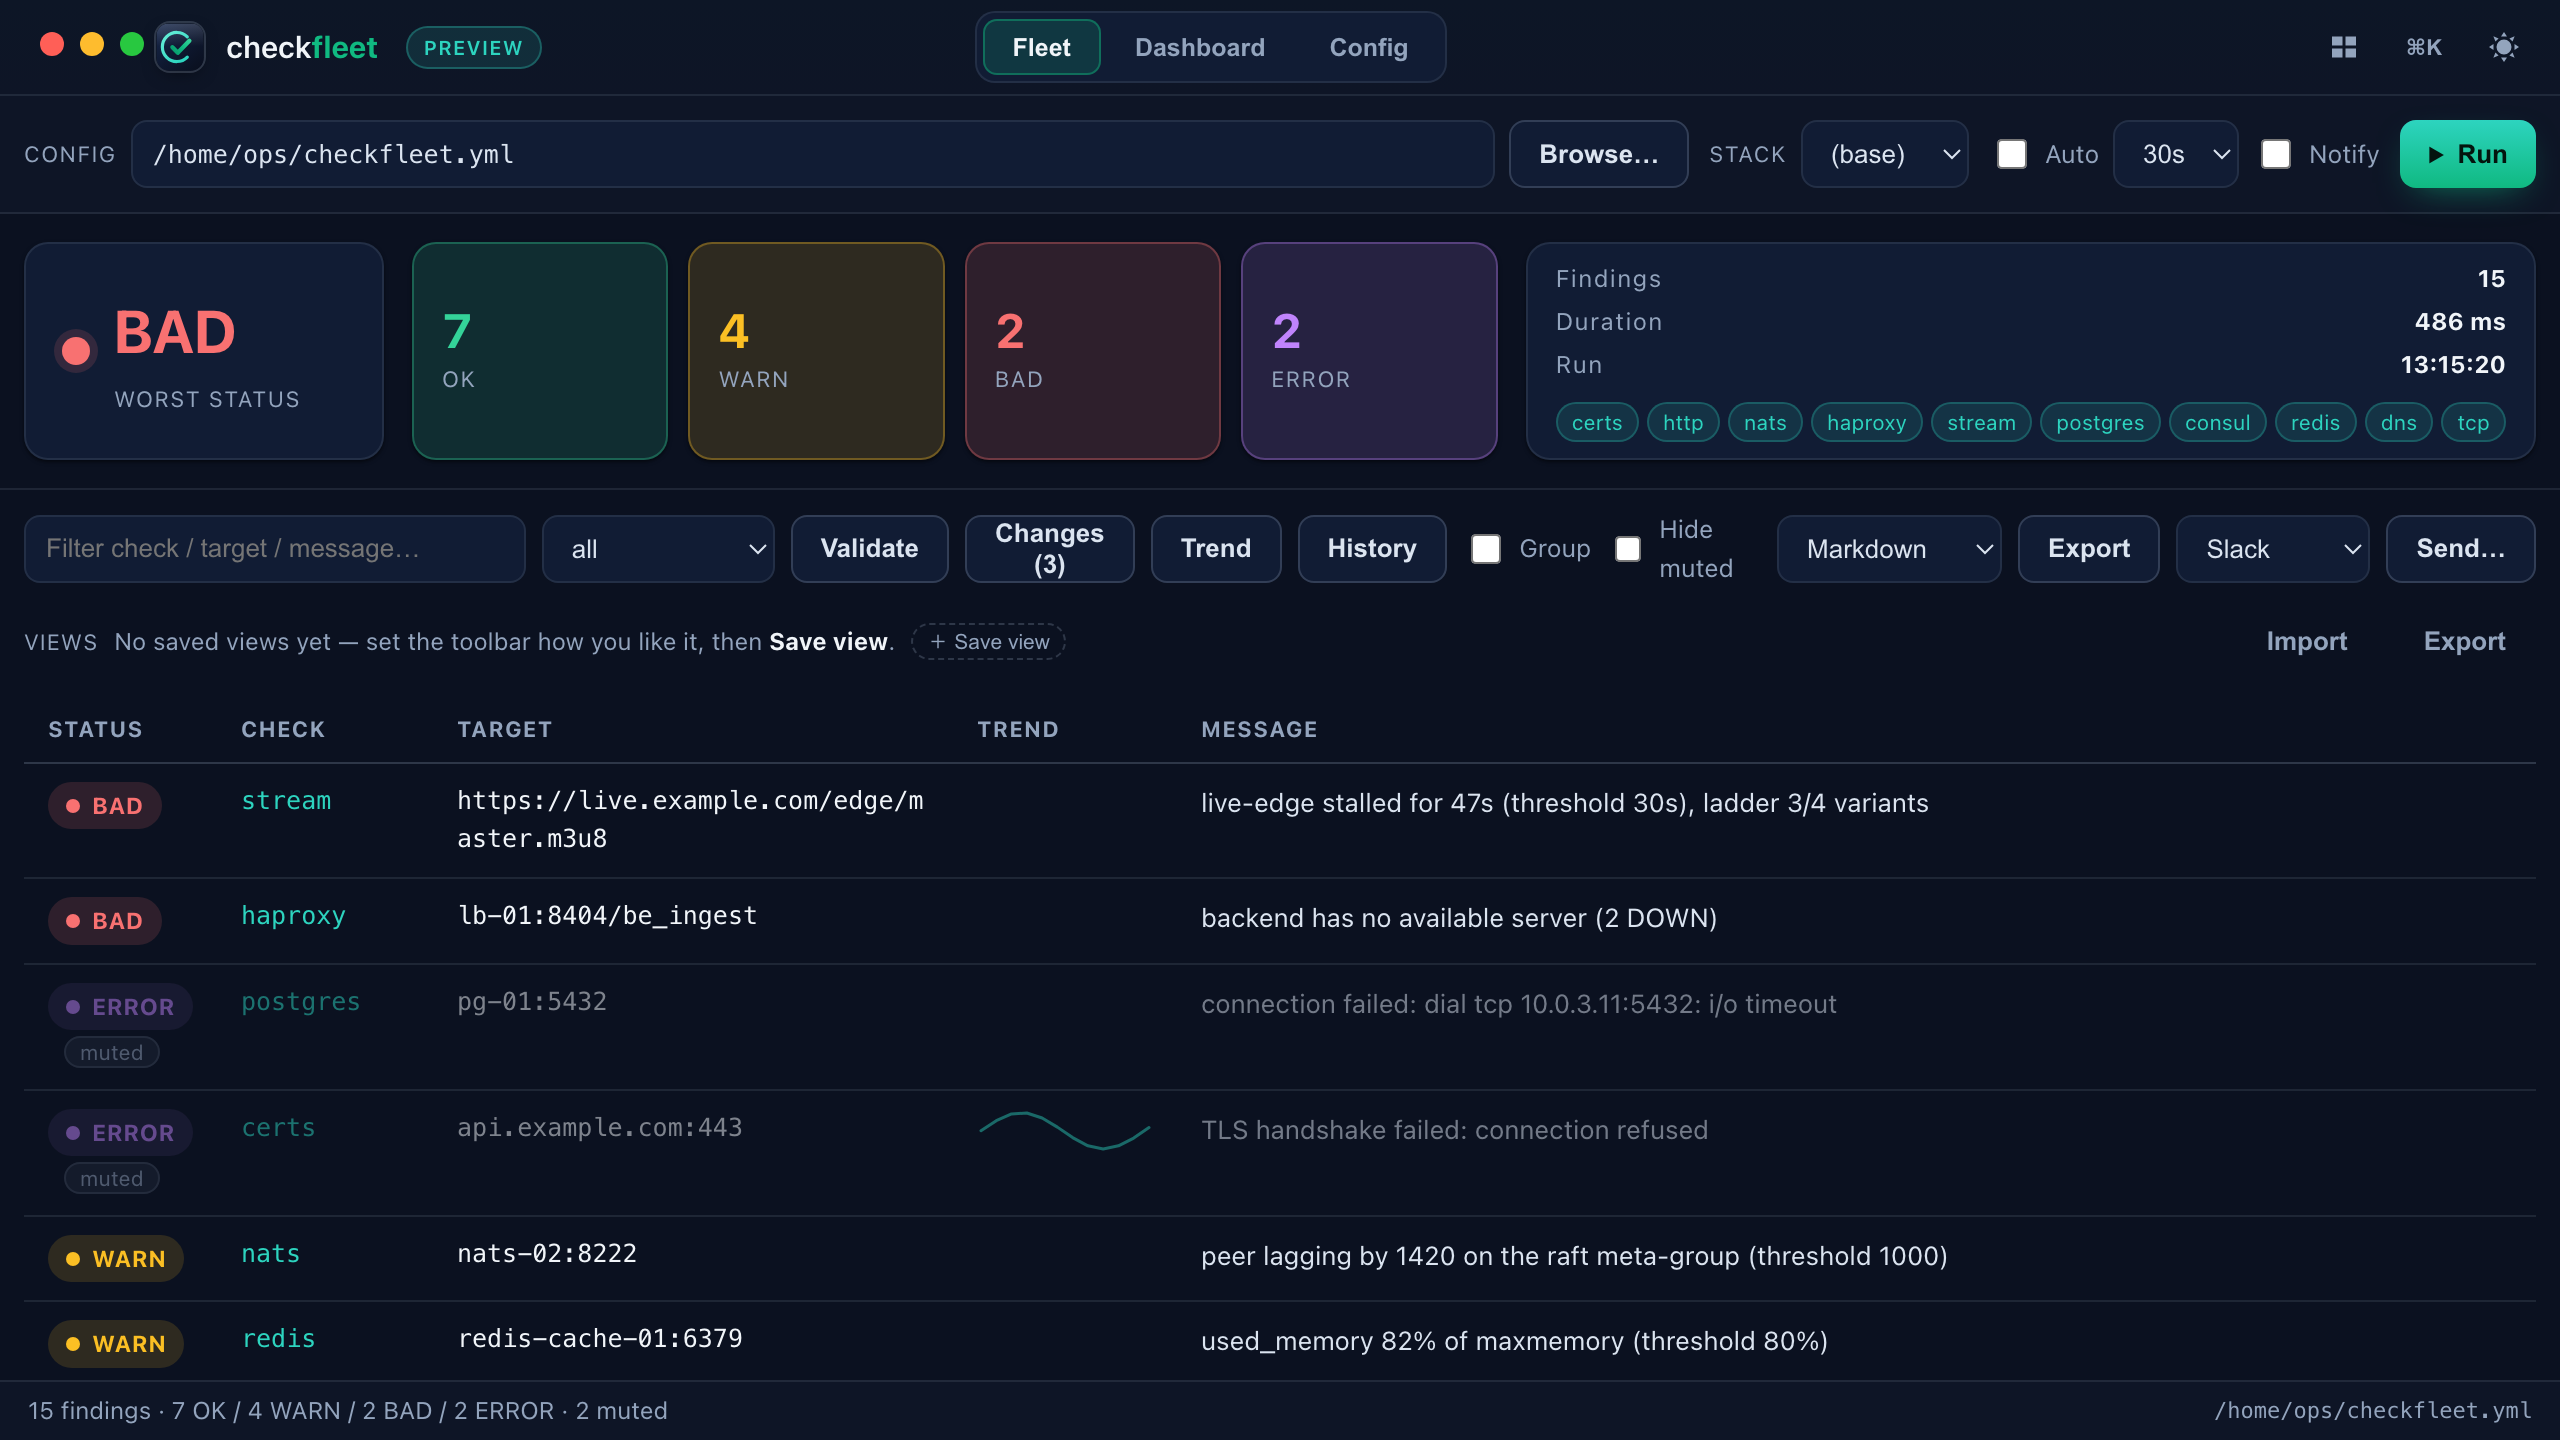This screenshot has height=1440, width=2560.
Task: Select the 4 WARN summary card
Action: (816, 351)
